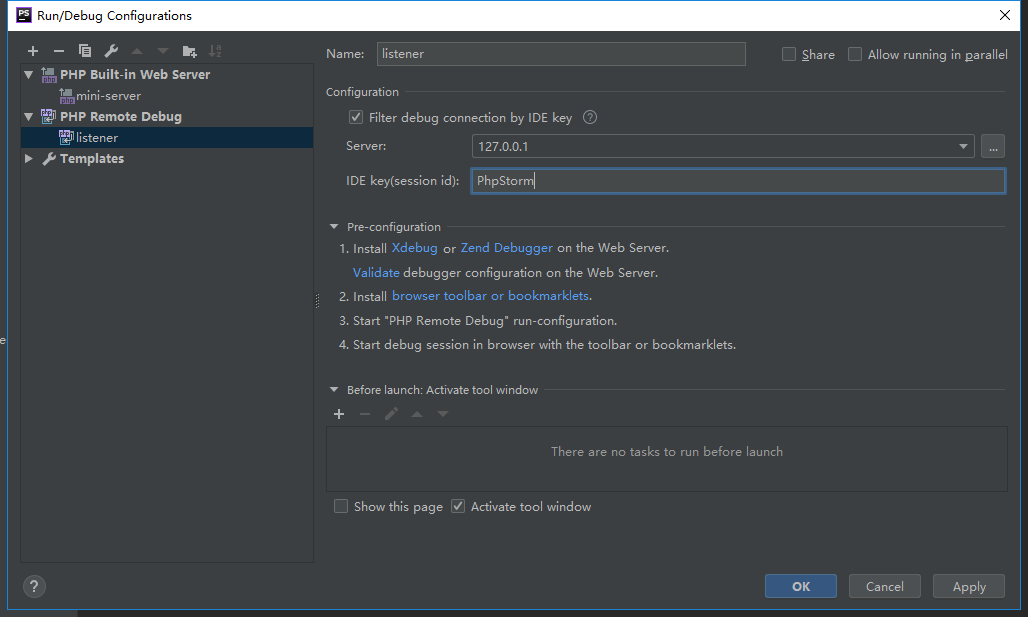
Task: Toggle Filter debug connection by IDE key
Action: (x=356, y=117)
